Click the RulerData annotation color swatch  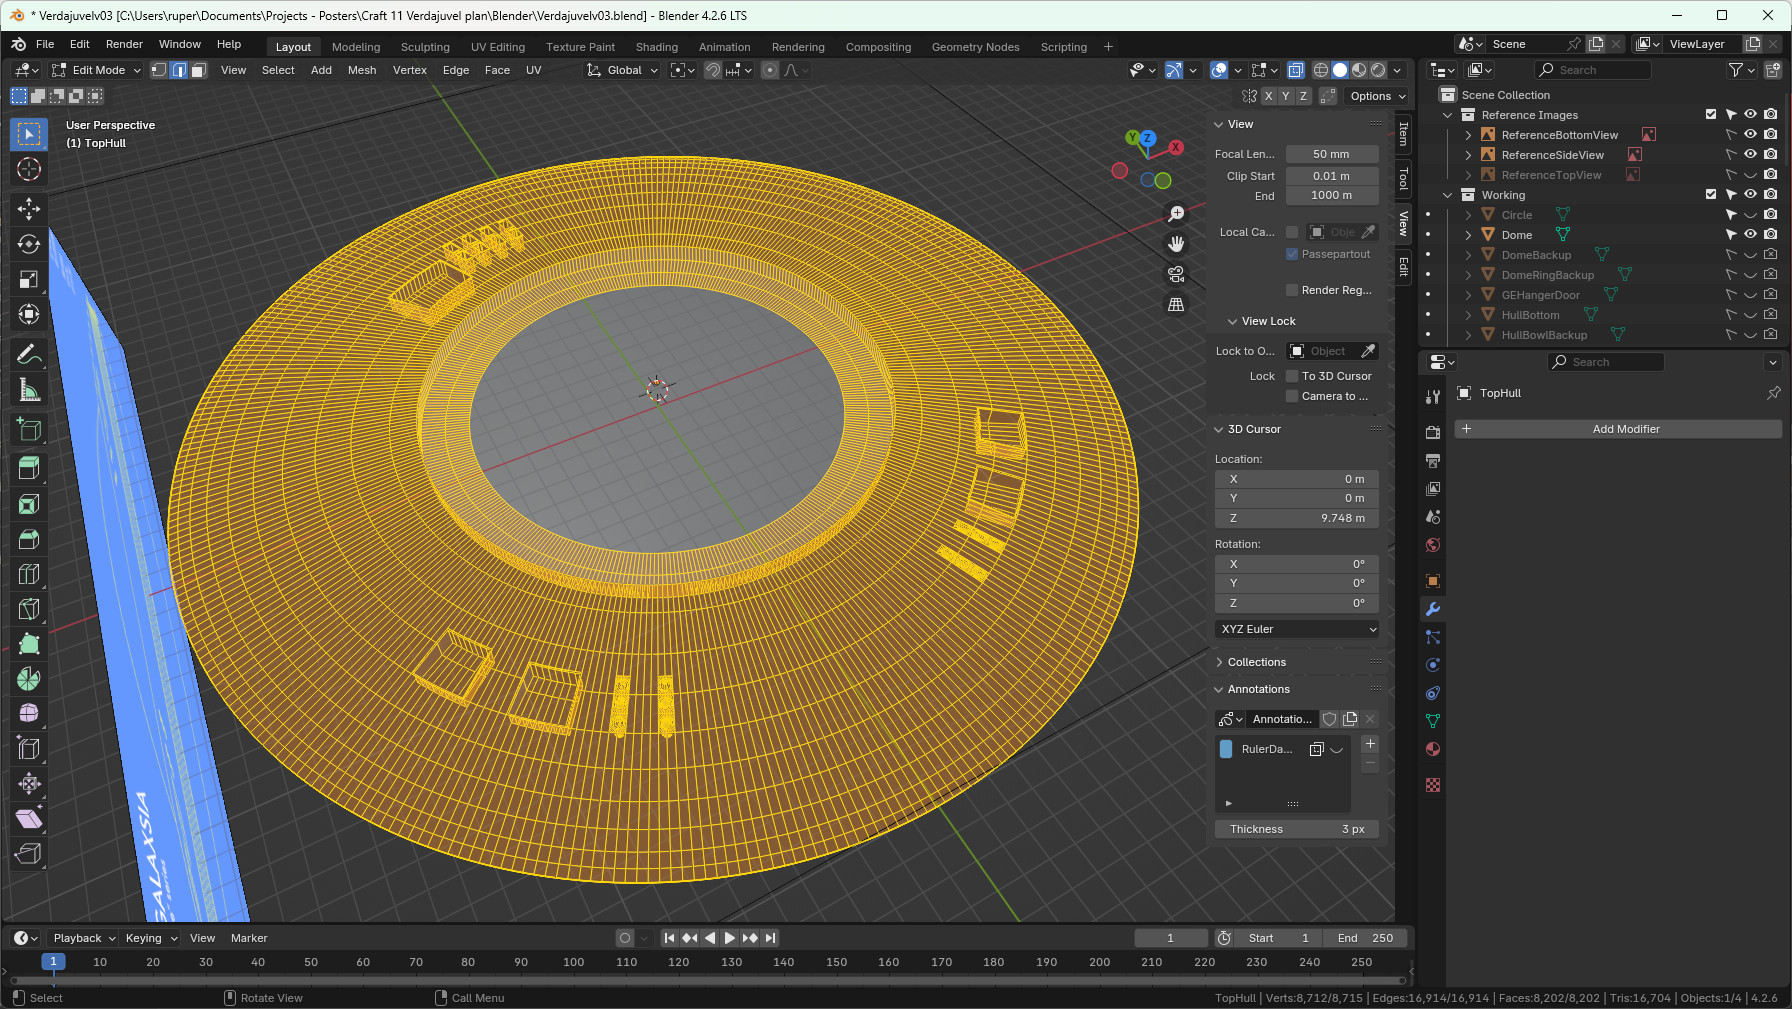click(1226, 749)
